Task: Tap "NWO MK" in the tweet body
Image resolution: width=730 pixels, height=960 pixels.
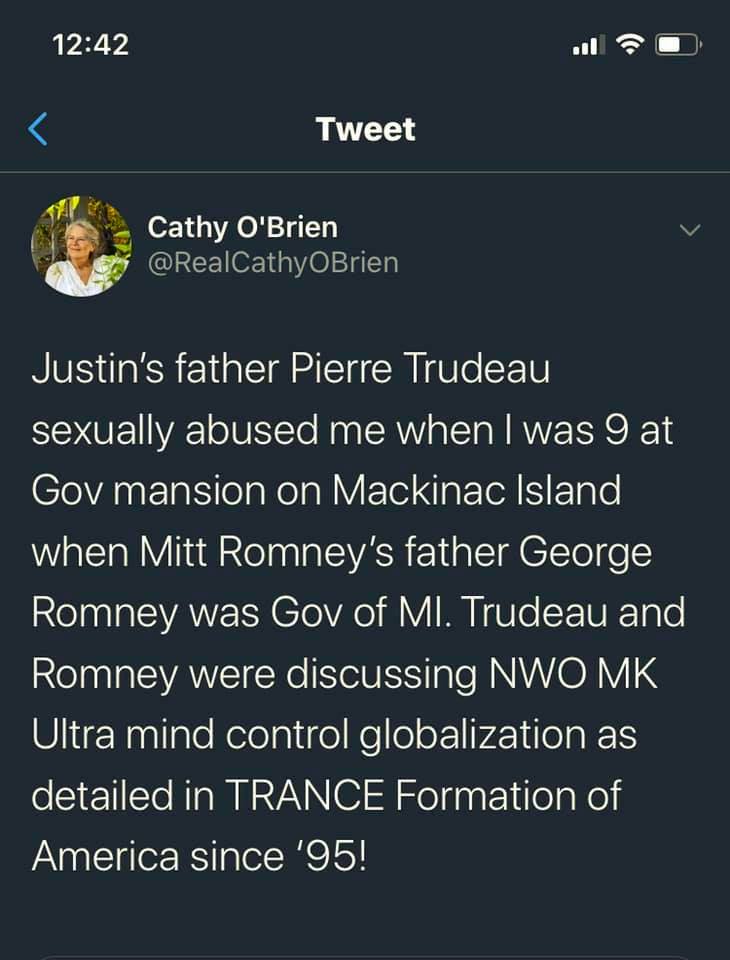Action: (x=573, y=674)
